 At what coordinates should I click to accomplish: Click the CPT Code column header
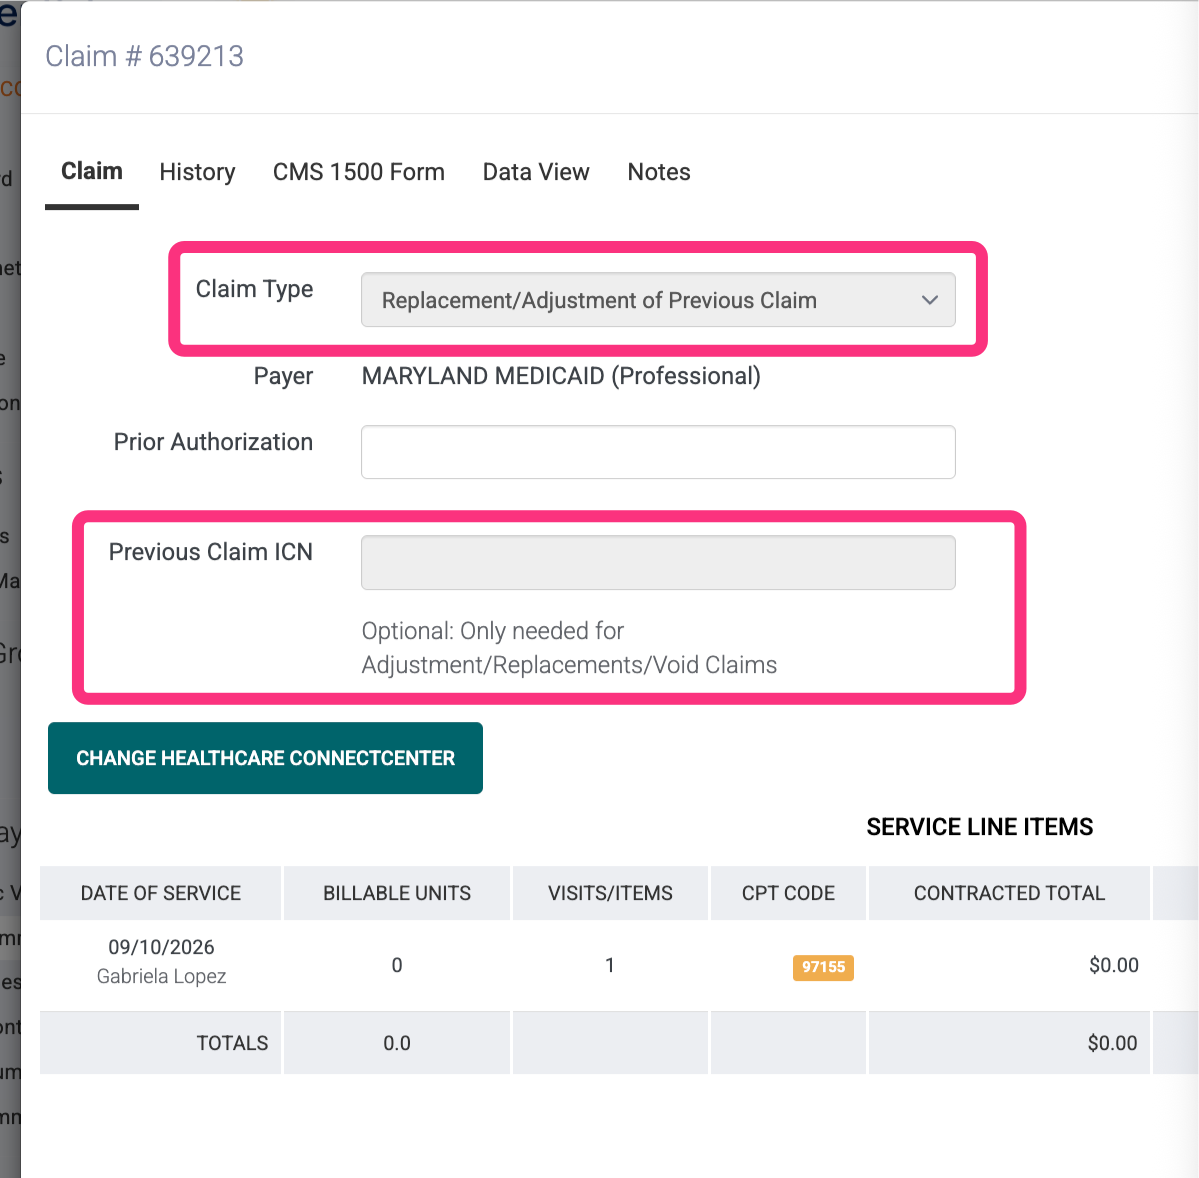(788, 893)
